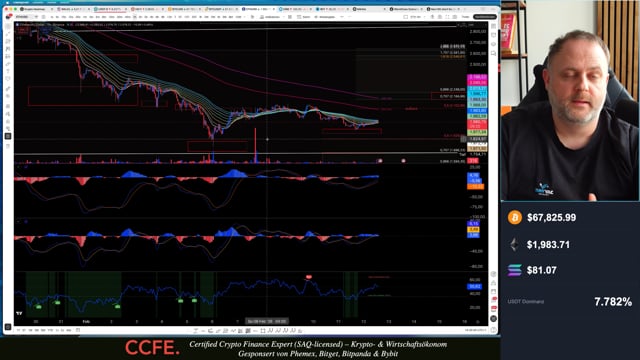The width and height of the screenshot is (640, 360).
Task: Select the text annotation tool
Action: coord(8,71)
